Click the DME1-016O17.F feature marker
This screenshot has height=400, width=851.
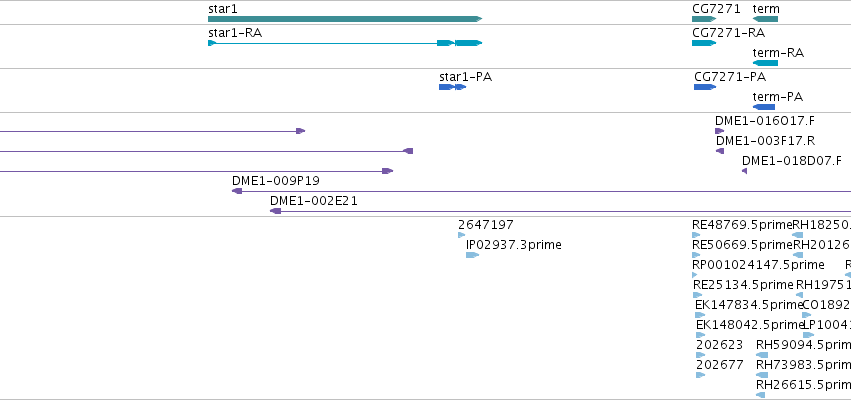[x=719, y=131]
